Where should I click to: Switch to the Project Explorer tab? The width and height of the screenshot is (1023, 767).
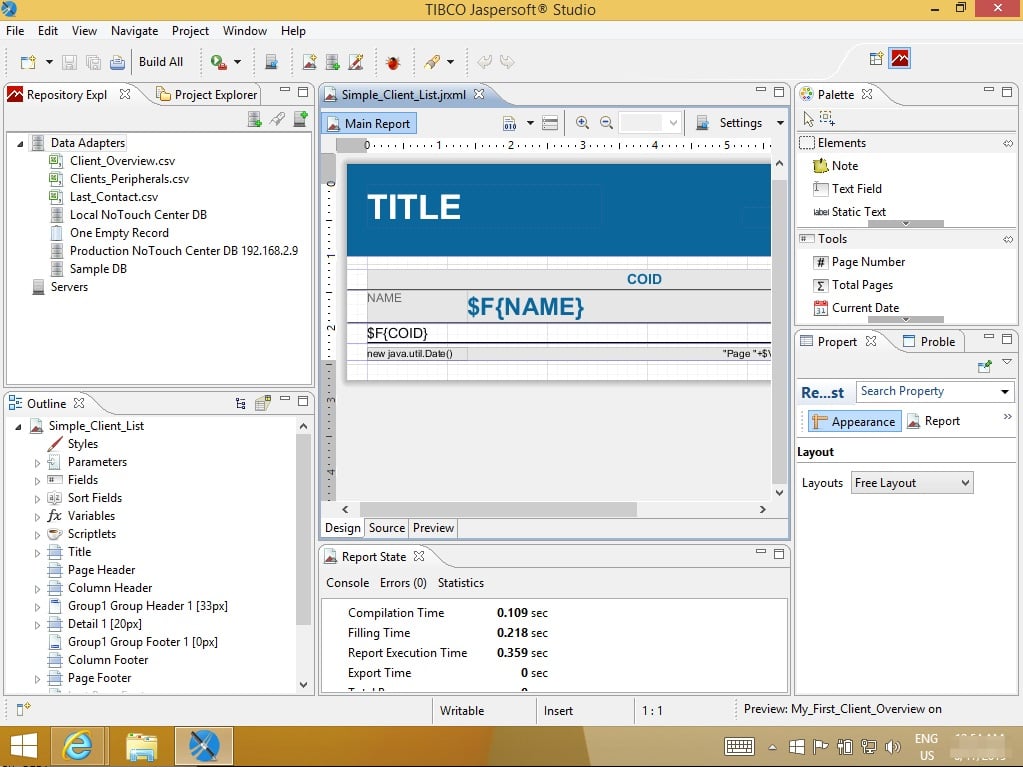click(215, 95)
